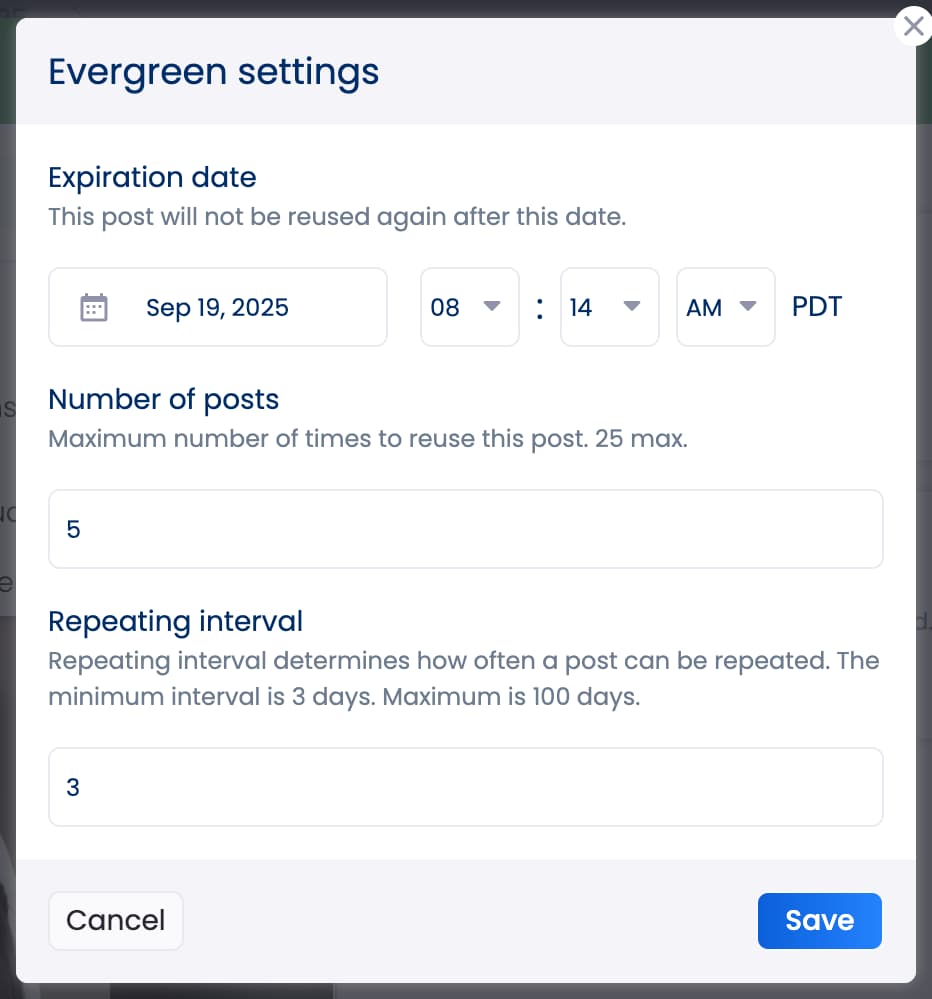Click the minutes dropdown chevron arrow
The width and height of the screenshot is (932, 999).
634,307
